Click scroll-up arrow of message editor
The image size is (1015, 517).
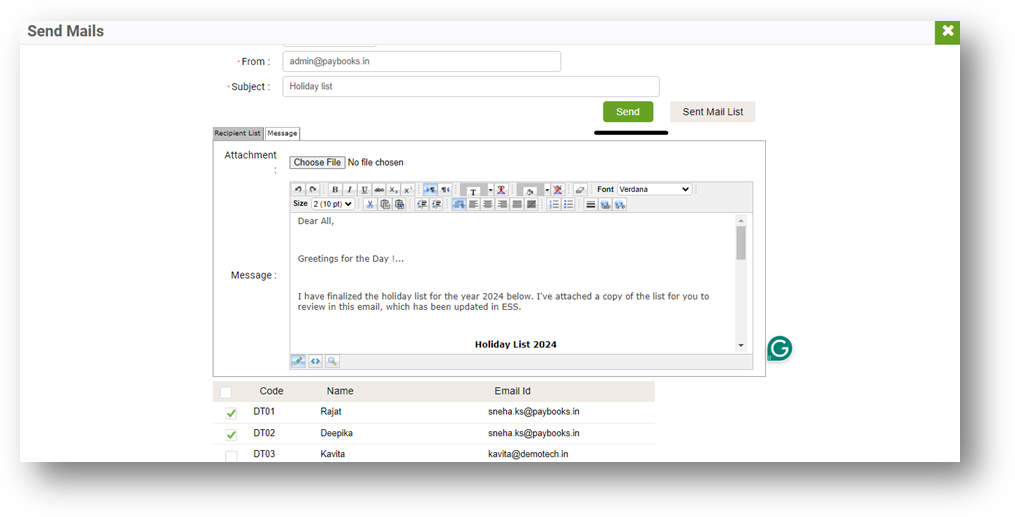(x=741, y=221)
